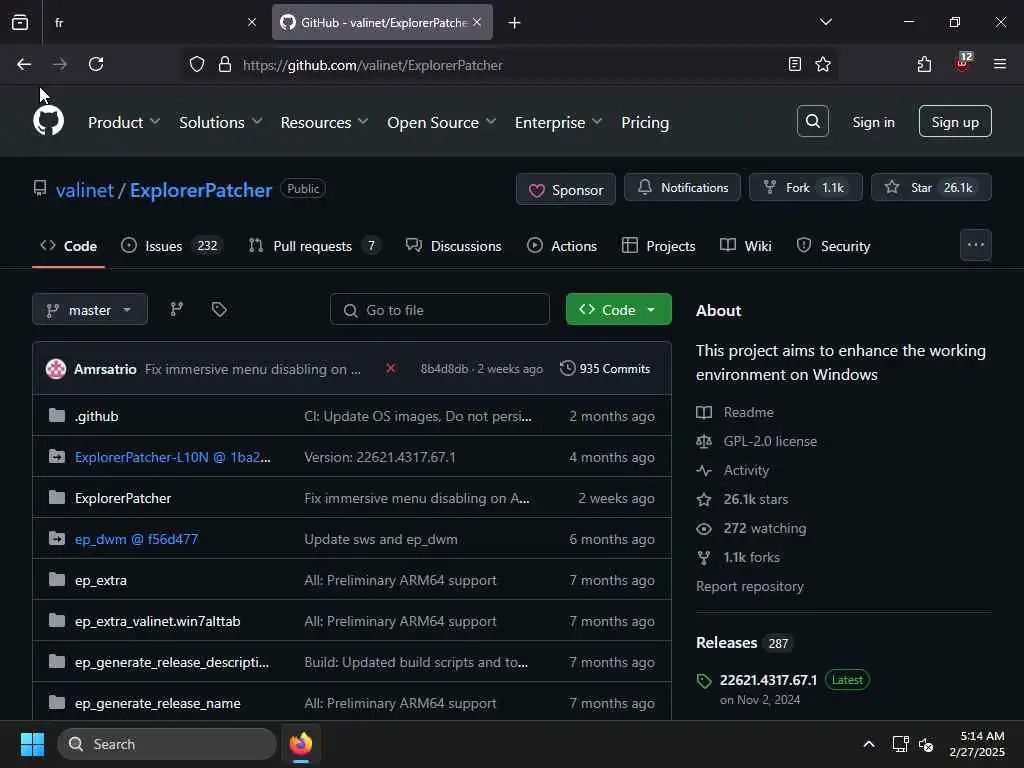Open the Firefox extensions puzzle icon
This screenshot has height=768, width=1024.
924,64
